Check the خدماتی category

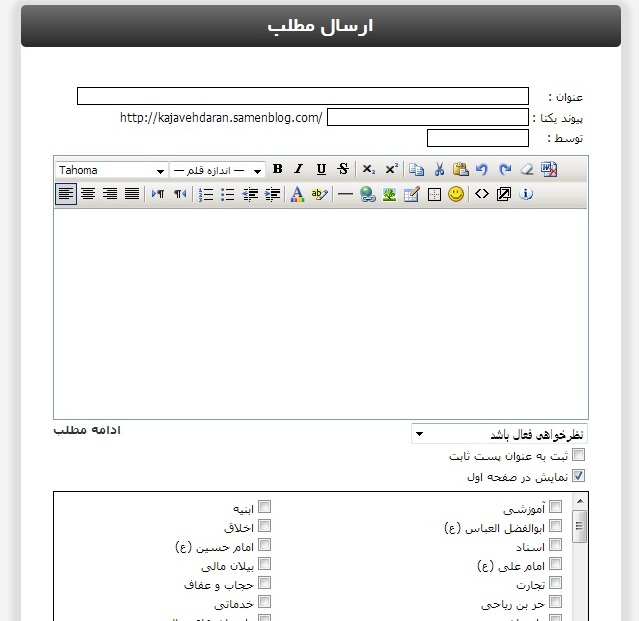click(264, 602)
